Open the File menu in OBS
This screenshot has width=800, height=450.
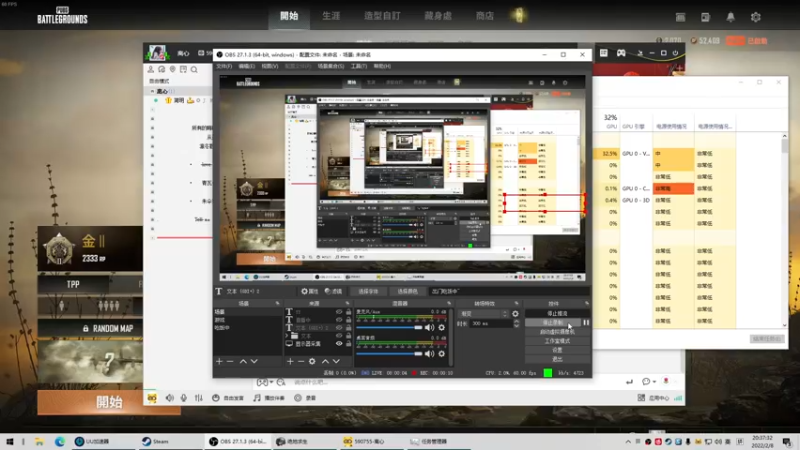(x=223, y=66)
